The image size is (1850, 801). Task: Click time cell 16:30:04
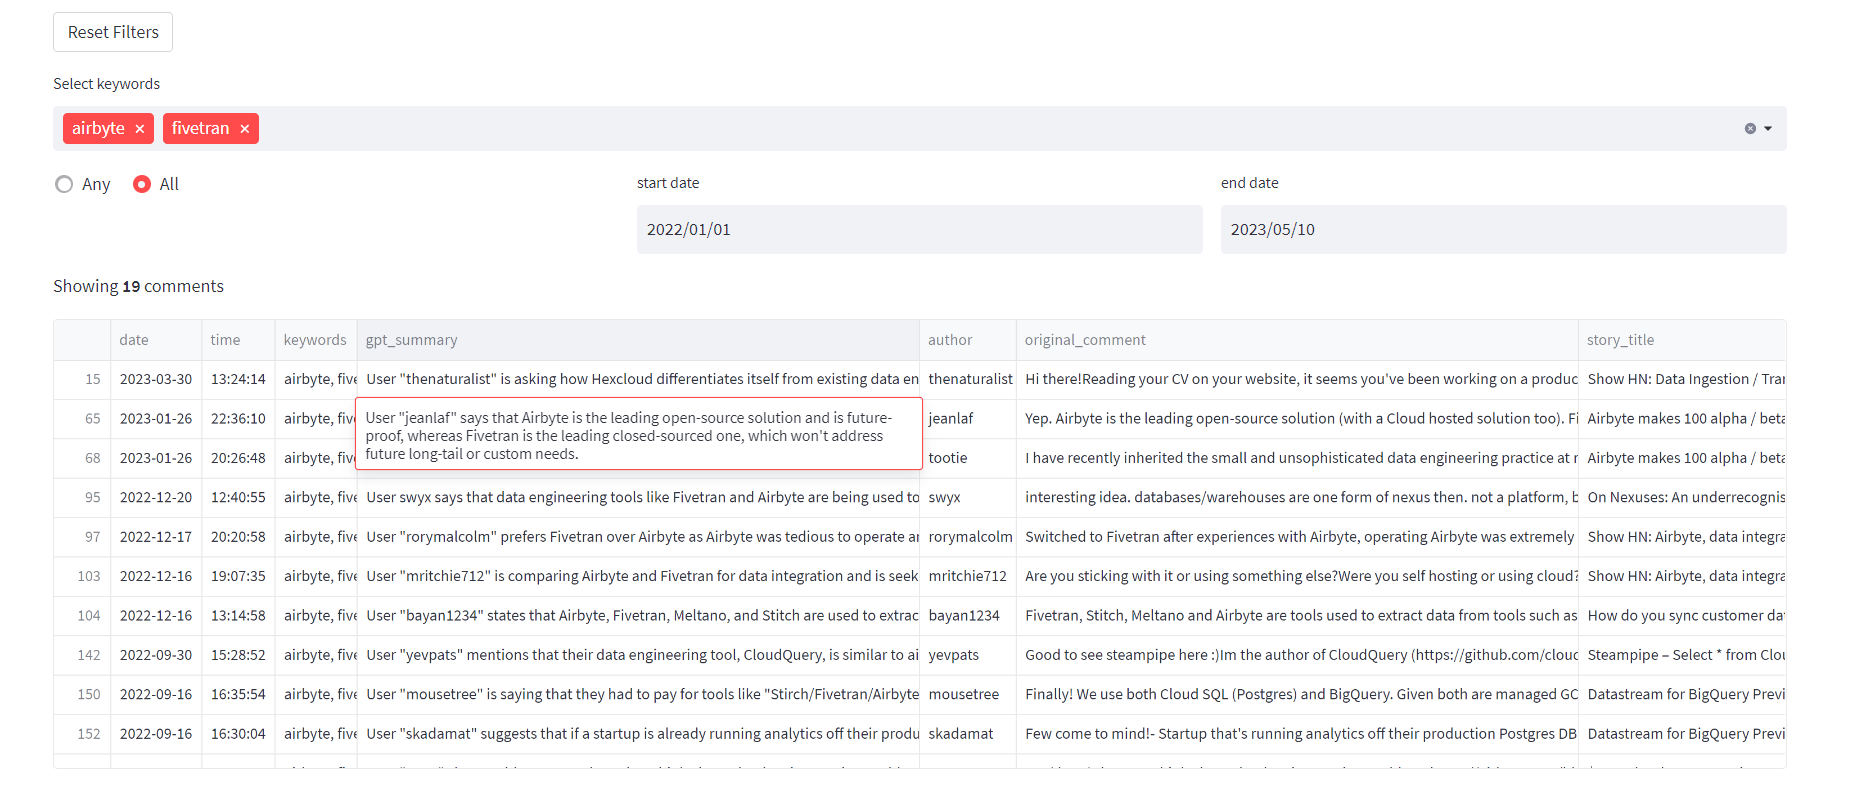[238, 734]
